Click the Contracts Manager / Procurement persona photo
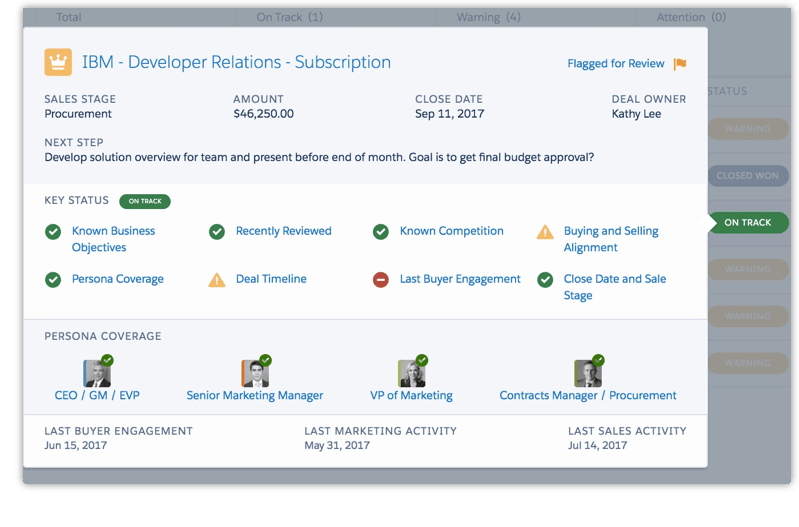 tap(588, 374)
